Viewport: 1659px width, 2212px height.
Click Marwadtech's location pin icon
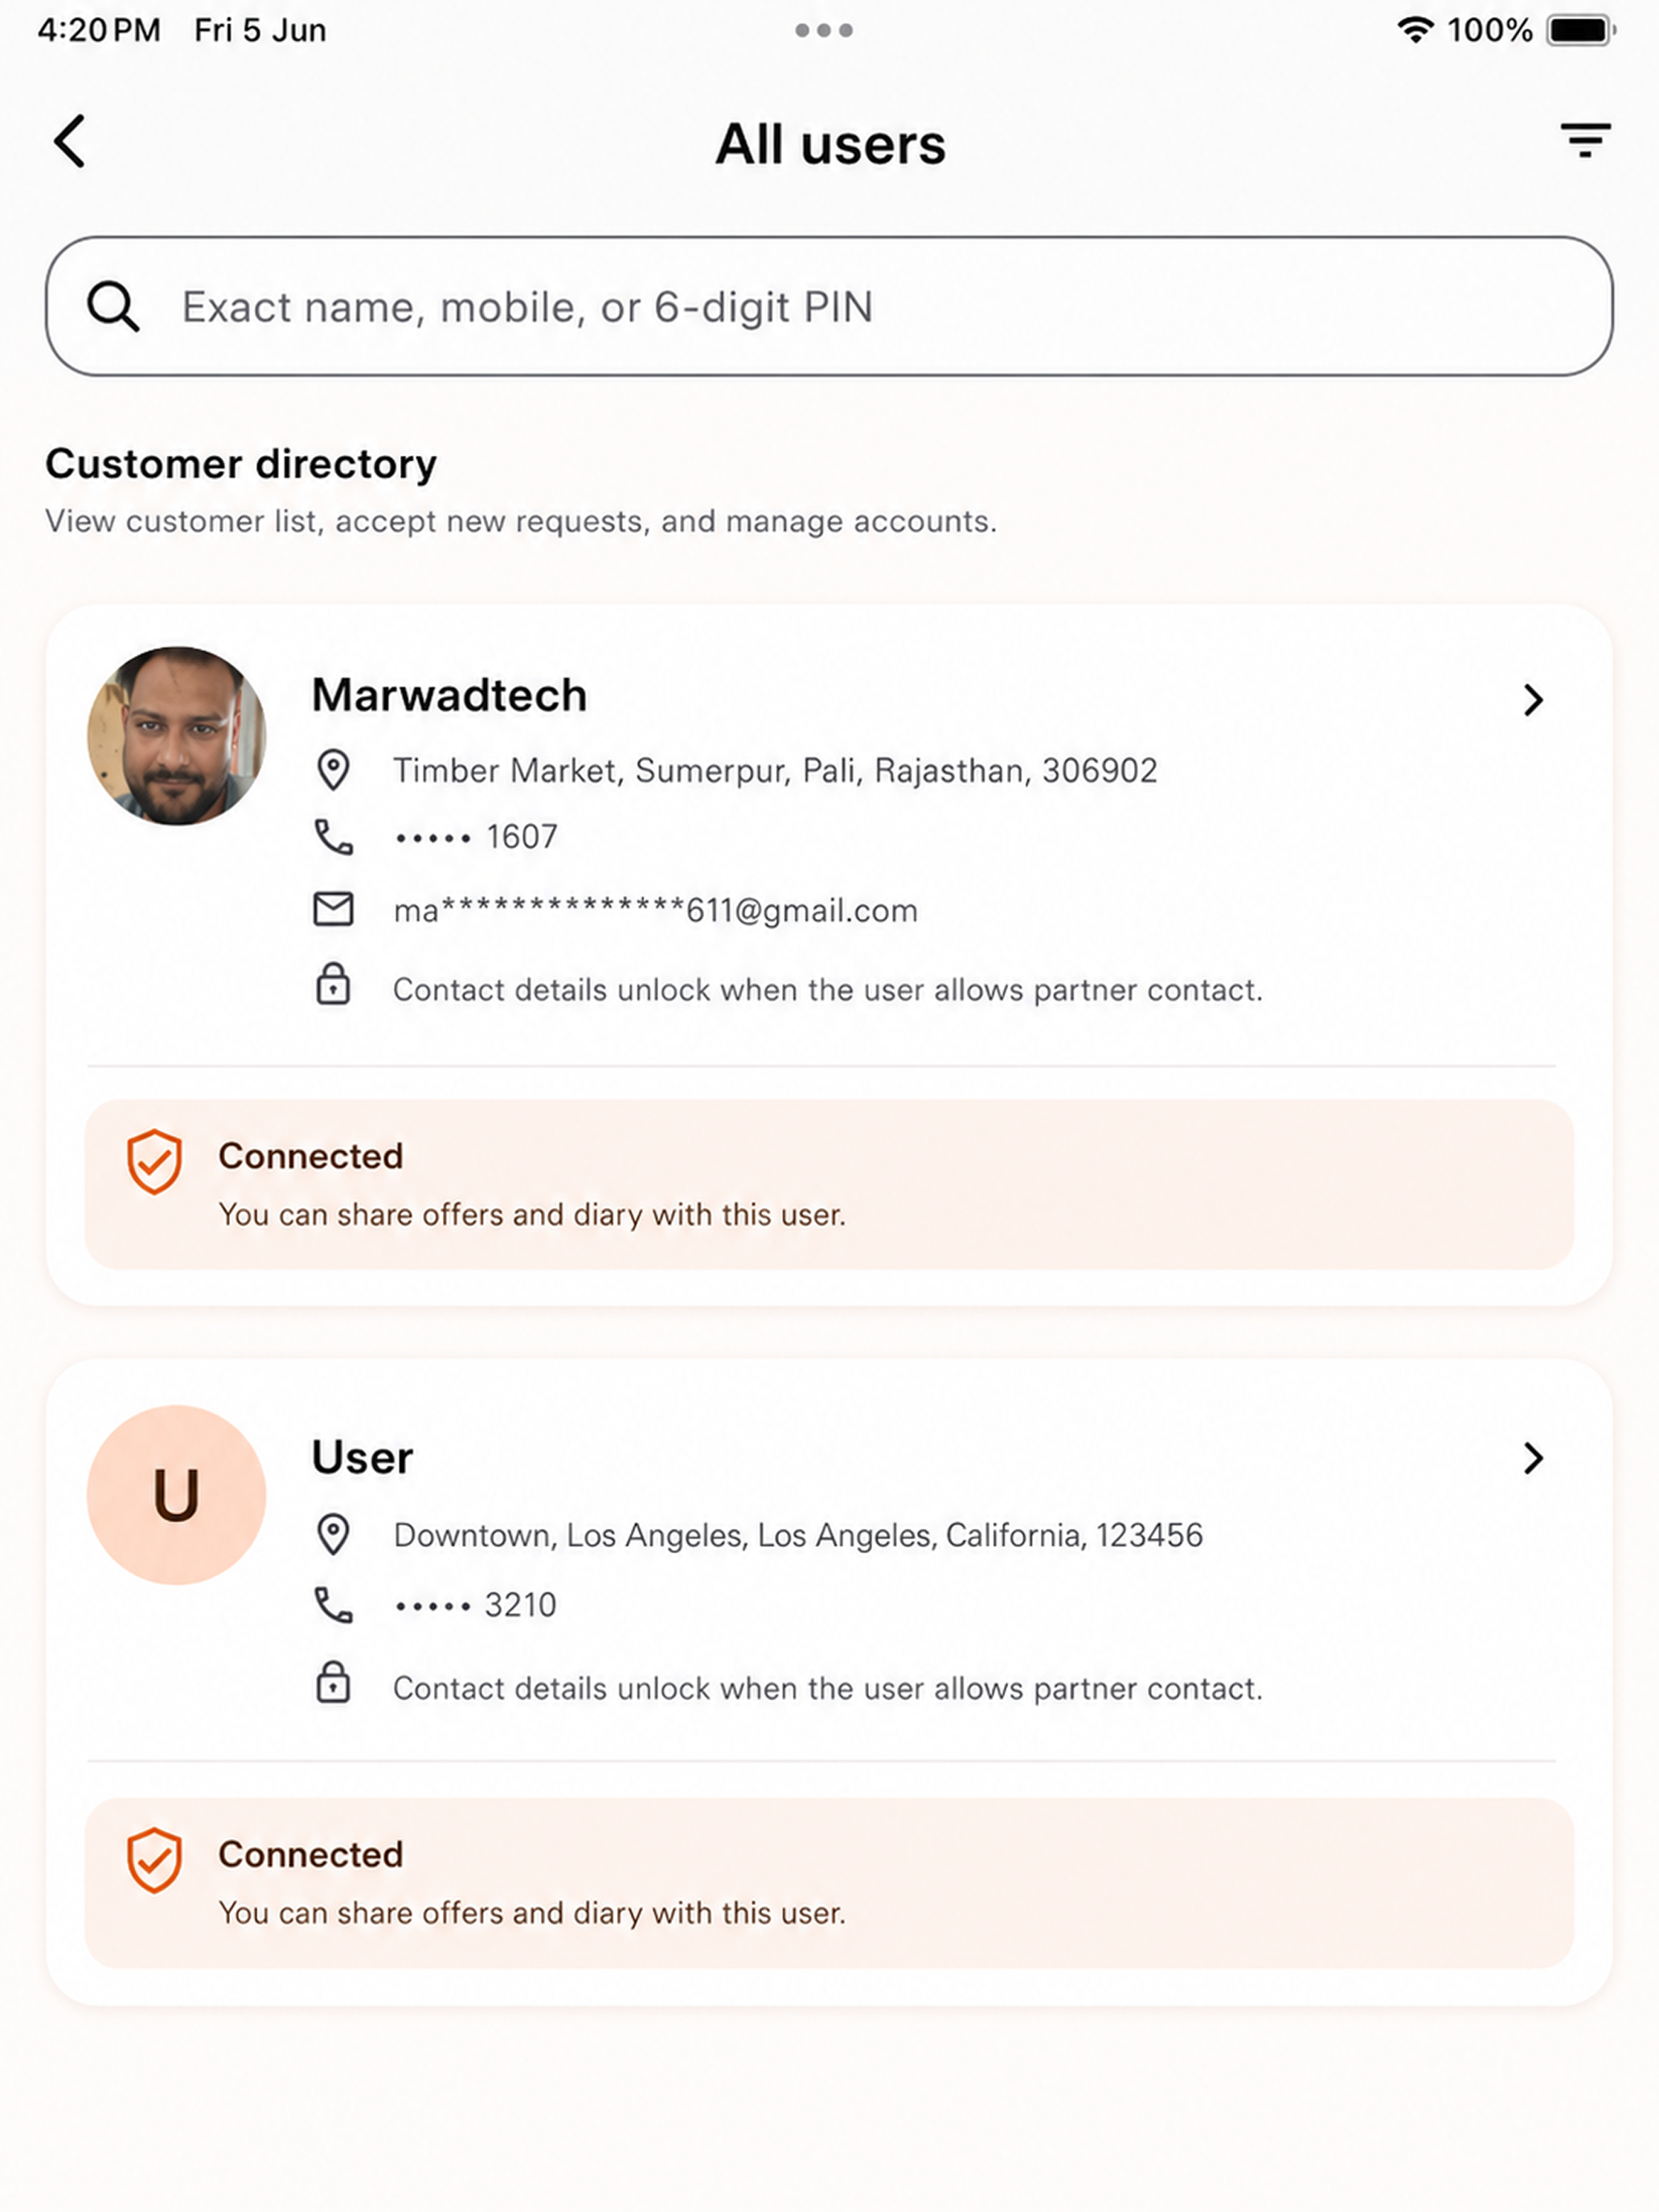[x=333, y=771]
